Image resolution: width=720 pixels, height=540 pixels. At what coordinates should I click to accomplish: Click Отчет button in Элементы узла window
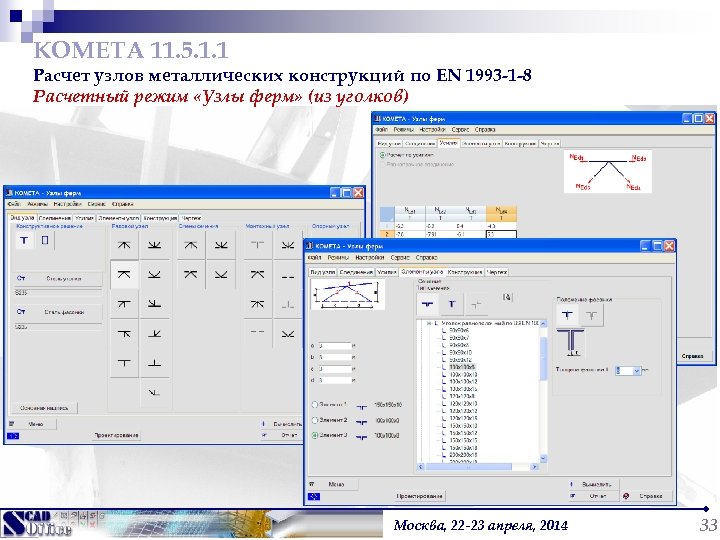click(x=595, y=496)
